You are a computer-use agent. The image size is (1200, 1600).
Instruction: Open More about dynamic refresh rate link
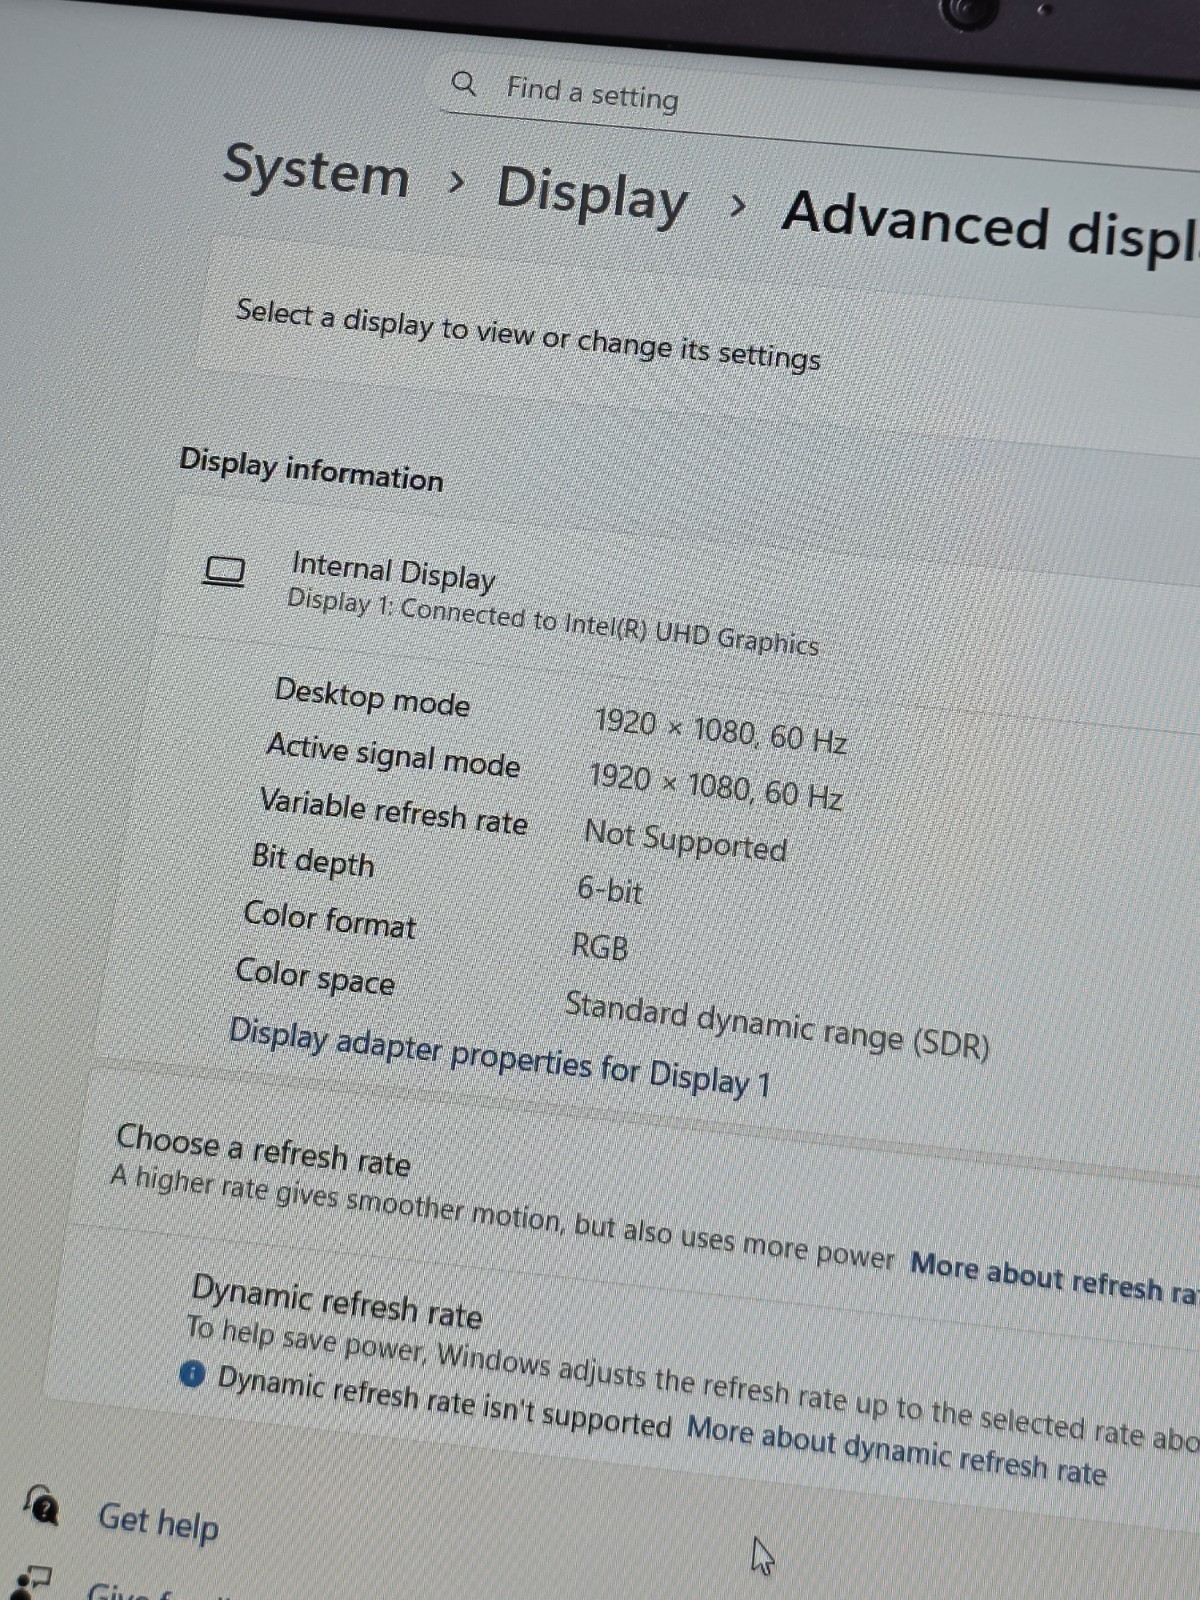[x=896, y=1450]
